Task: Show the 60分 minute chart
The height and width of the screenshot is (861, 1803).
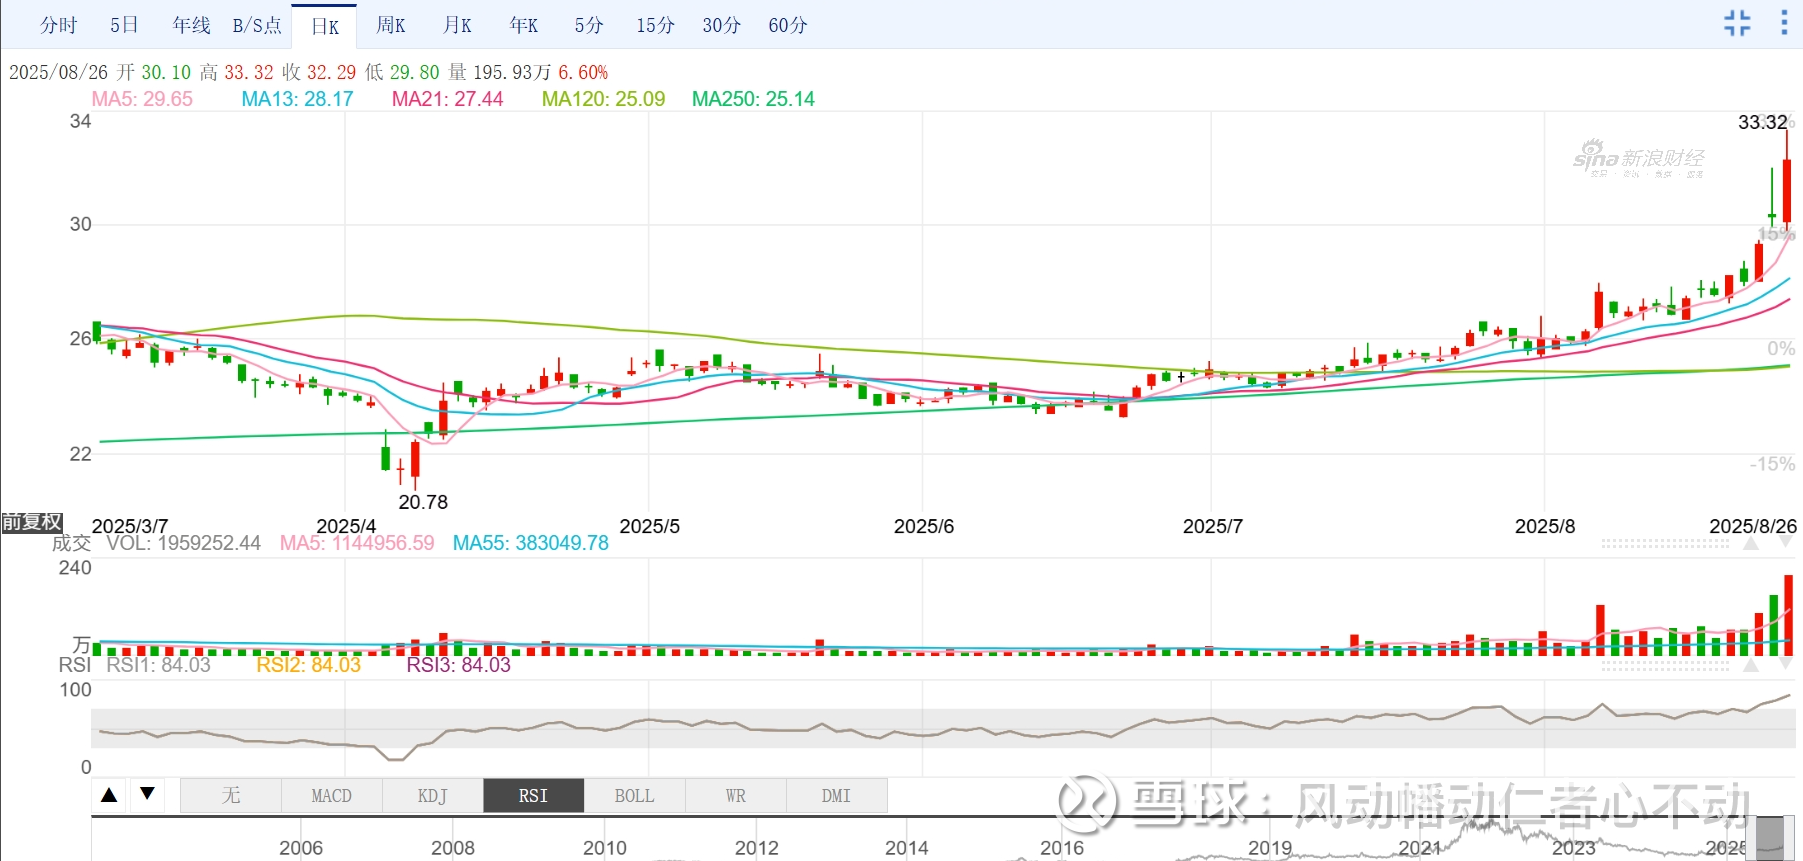Action: pos(788,25)
